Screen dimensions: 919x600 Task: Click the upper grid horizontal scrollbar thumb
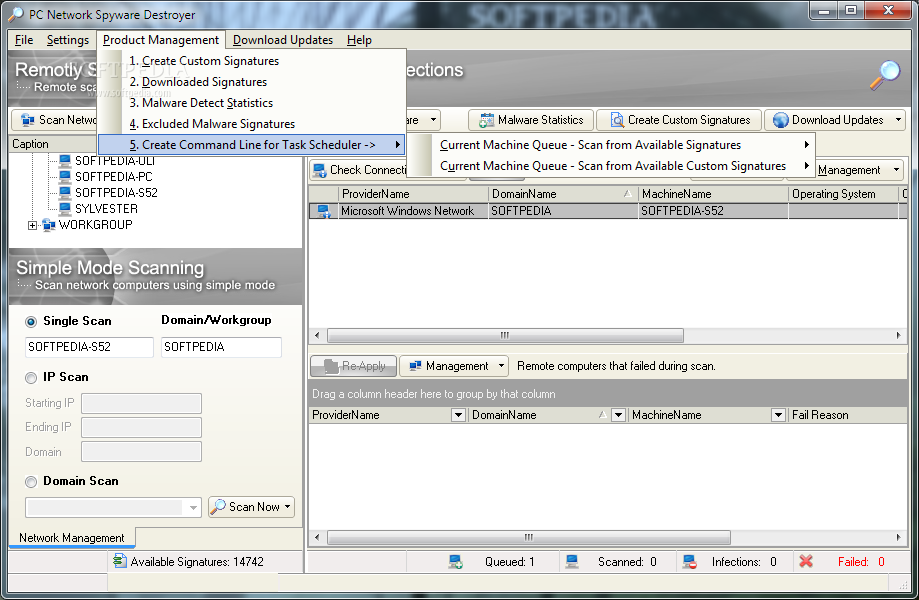[505, 336]
